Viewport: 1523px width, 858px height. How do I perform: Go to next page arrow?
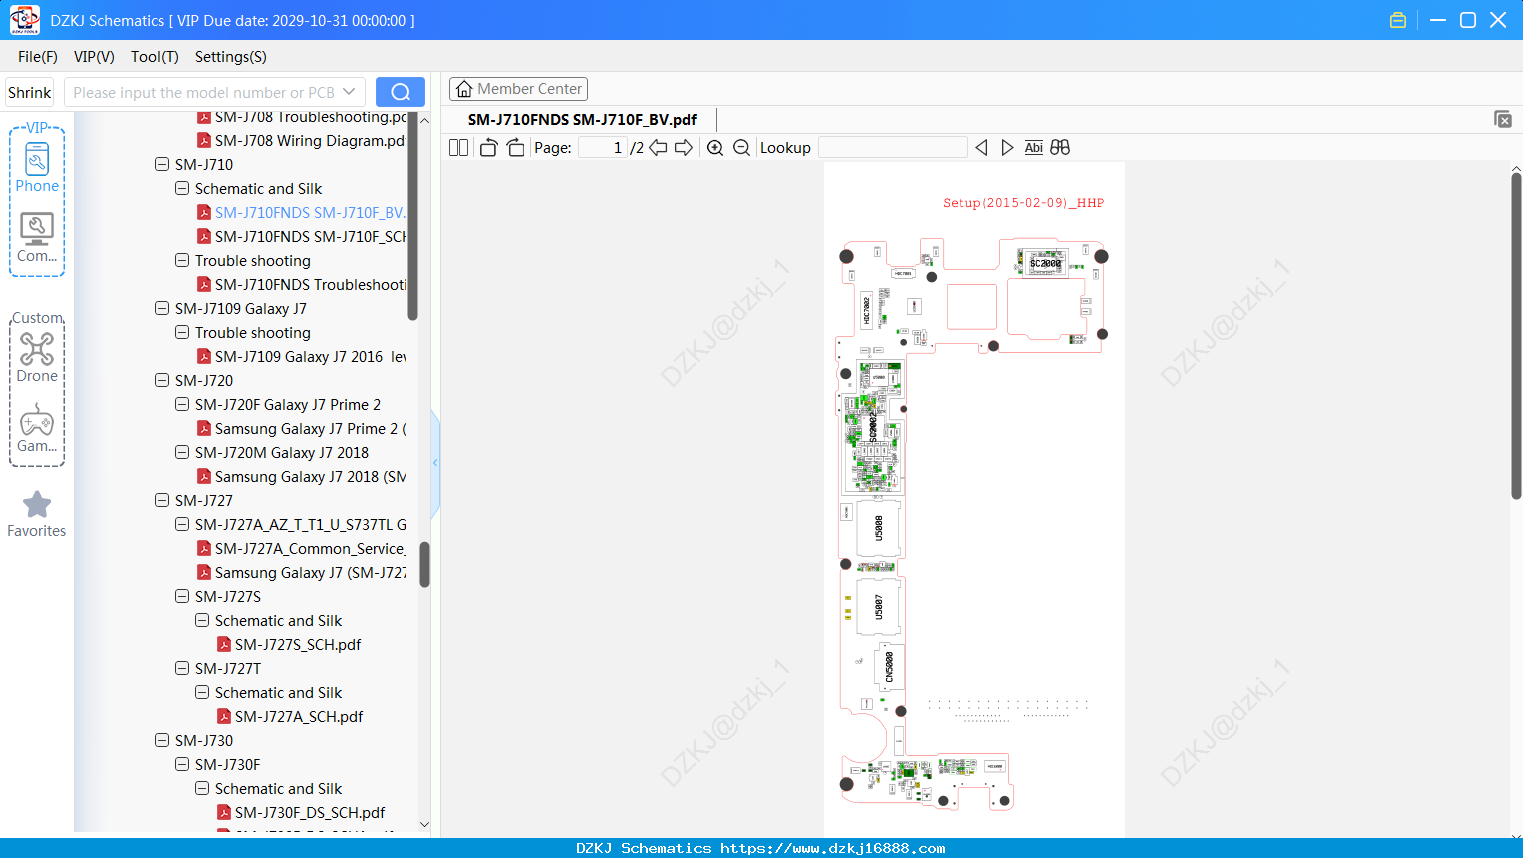684,148
